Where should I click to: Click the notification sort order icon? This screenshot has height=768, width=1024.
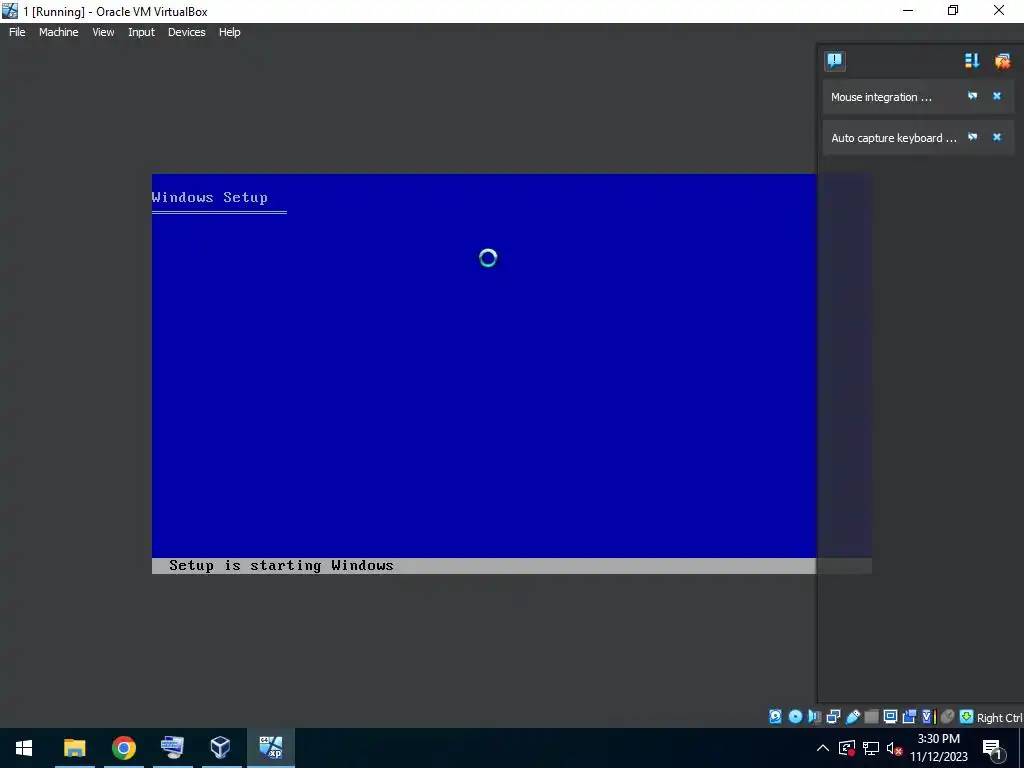tap(972, 61)
